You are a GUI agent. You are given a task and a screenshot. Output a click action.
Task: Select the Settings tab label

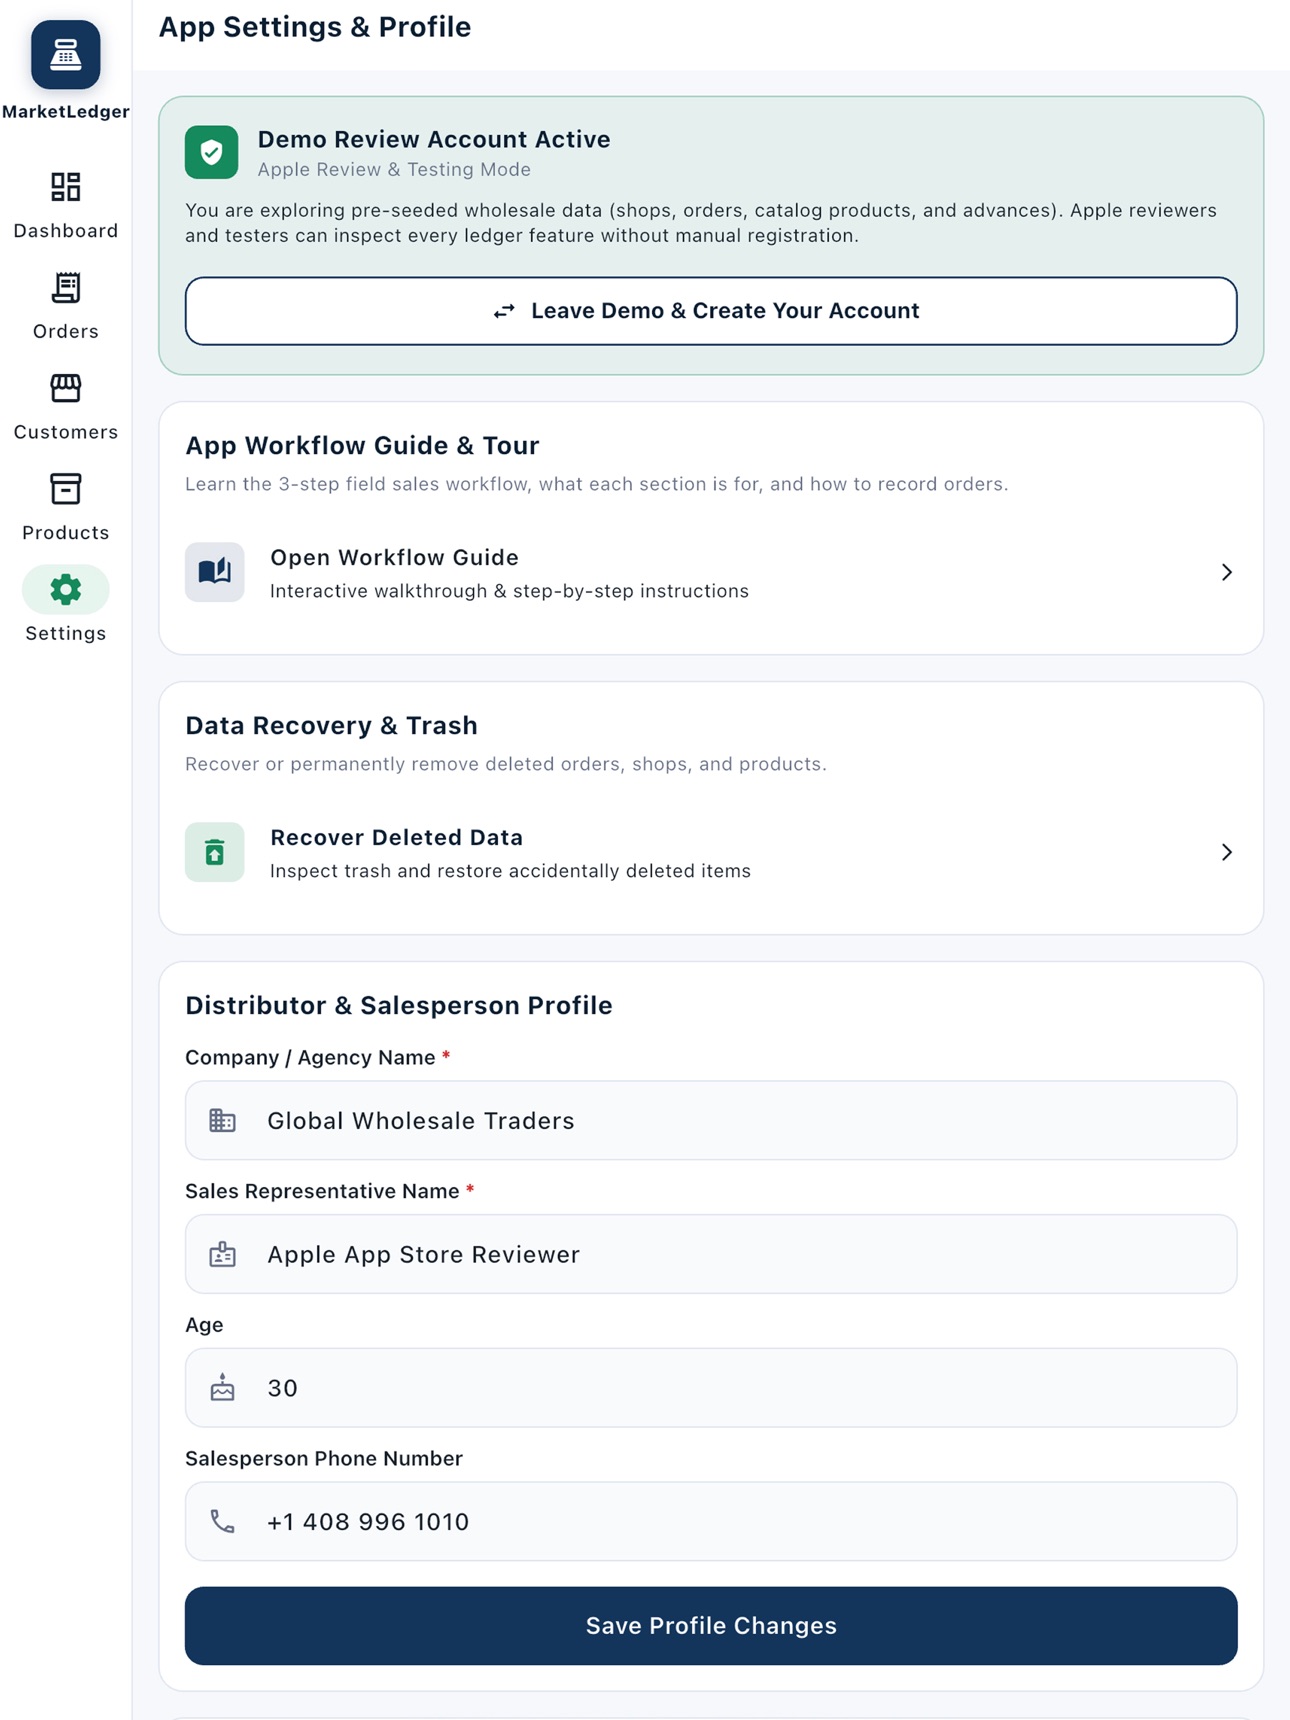(66, 633)
